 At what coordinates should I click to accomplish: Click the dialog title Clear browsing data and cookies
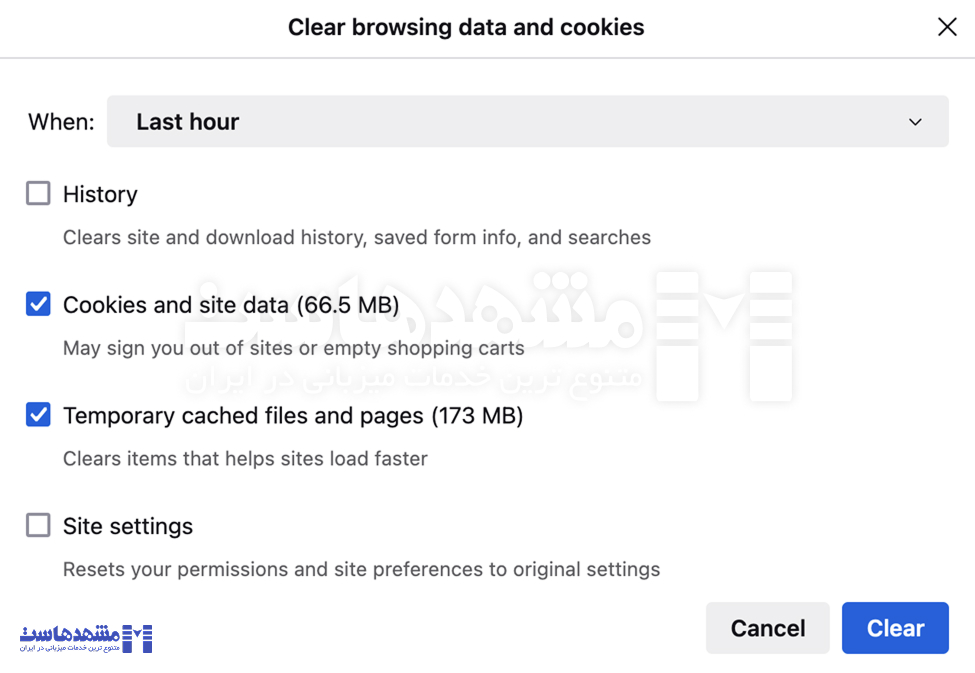click(466, 27)
